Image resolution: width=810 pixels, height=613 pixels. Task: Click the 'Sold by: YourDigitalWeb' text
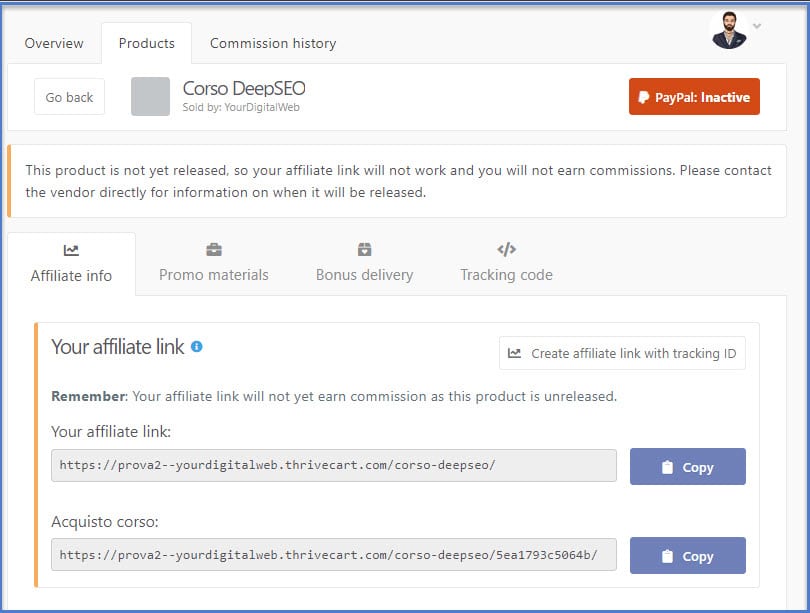[241, 107]
